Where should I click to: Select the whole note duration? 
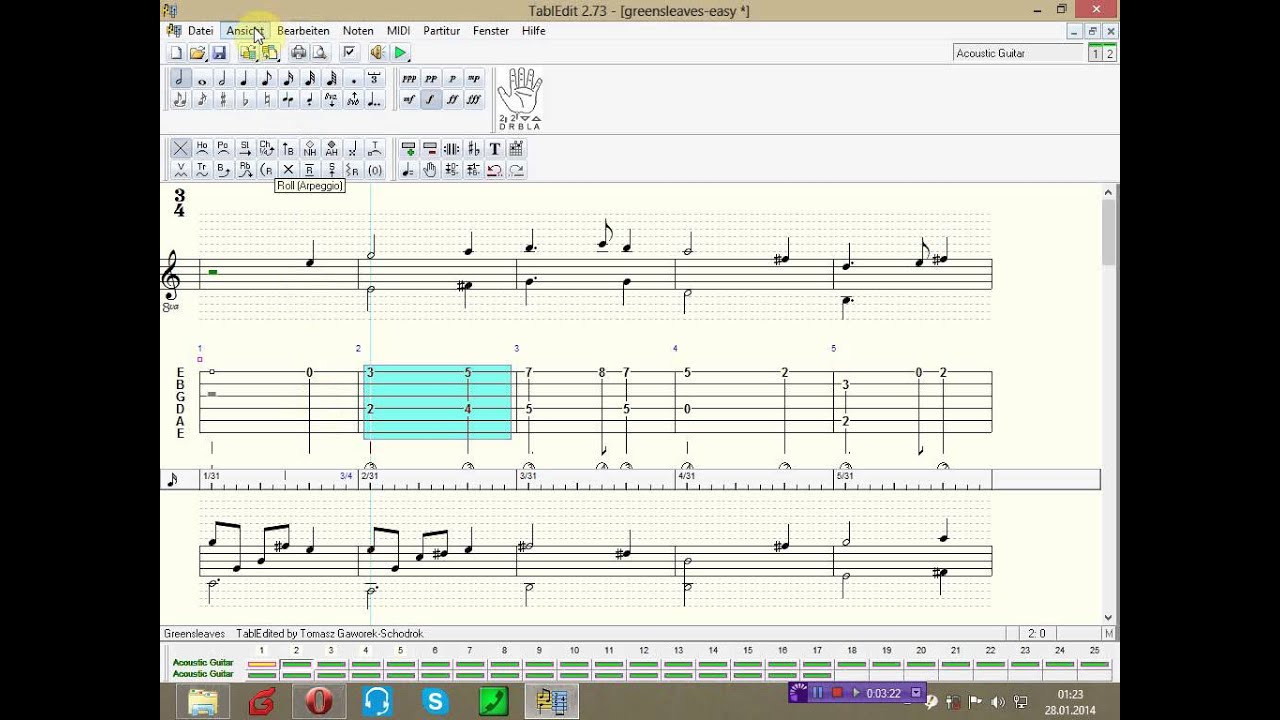202,79
